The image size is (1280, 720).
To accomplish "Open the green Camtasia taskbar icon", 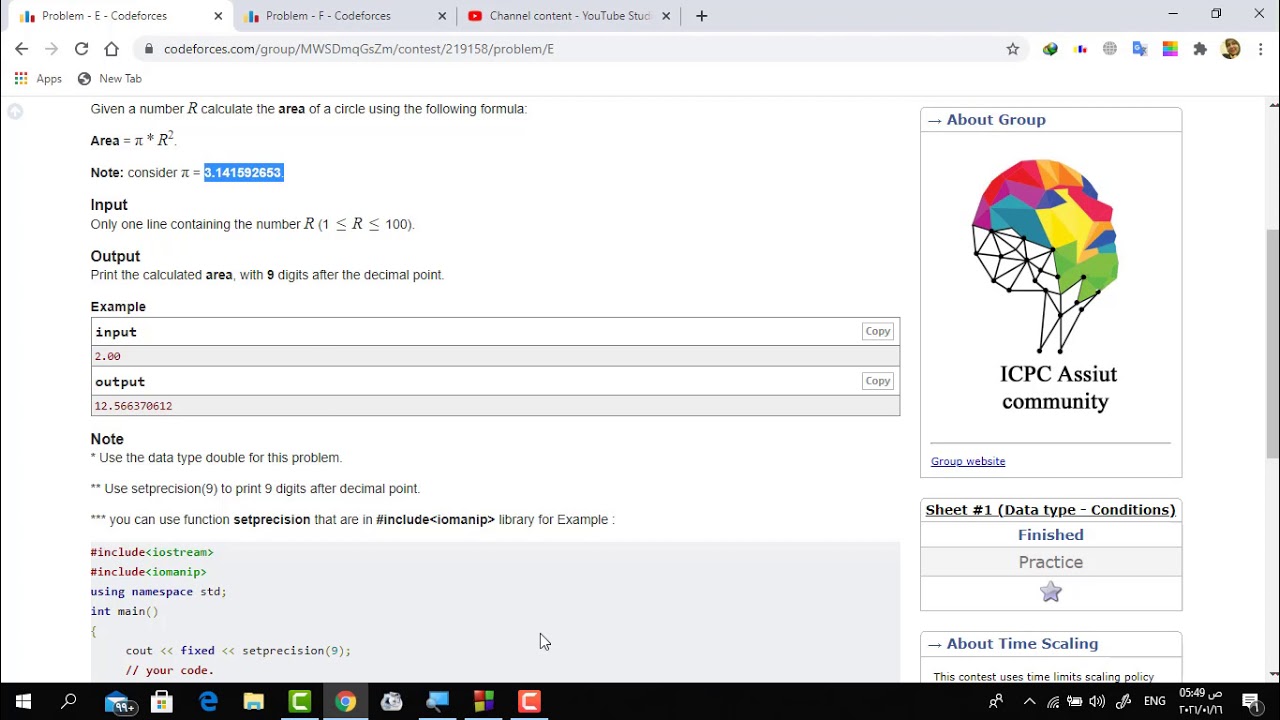I will pos(300,702).
